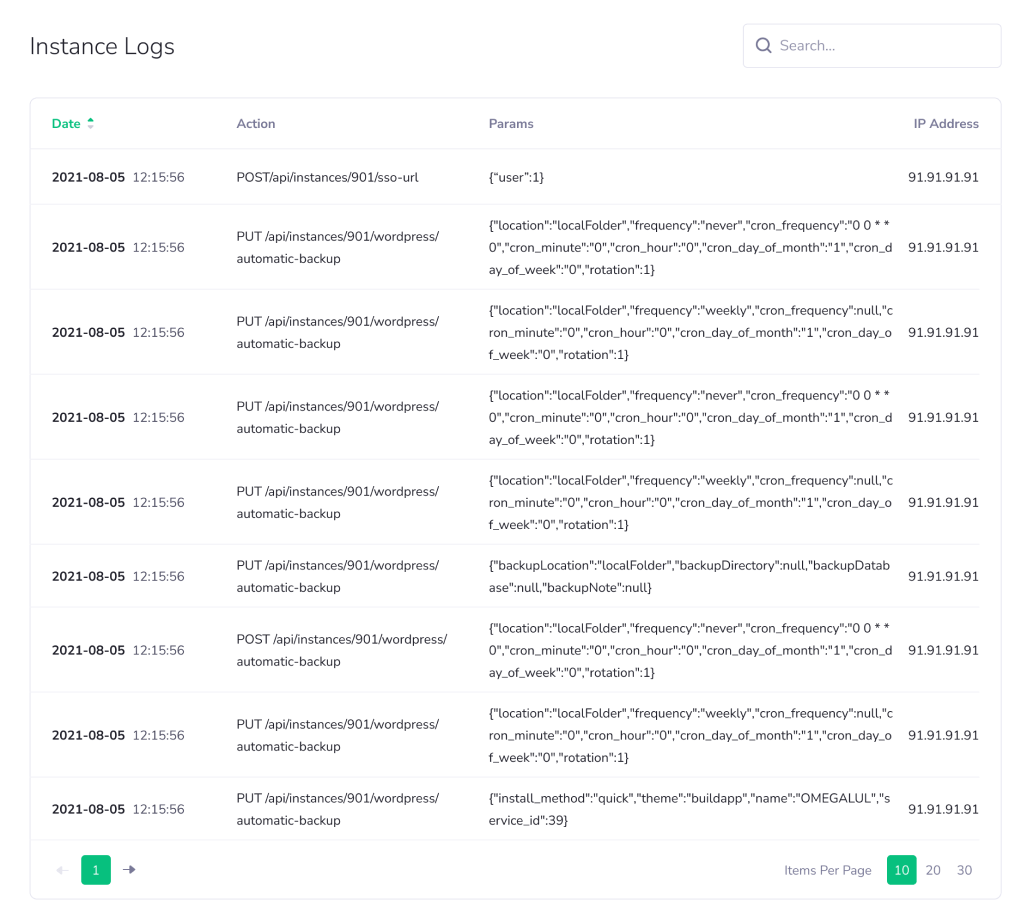Click the OMEGALUL install log entry
1032x924 pixels.
coord(516,809)
